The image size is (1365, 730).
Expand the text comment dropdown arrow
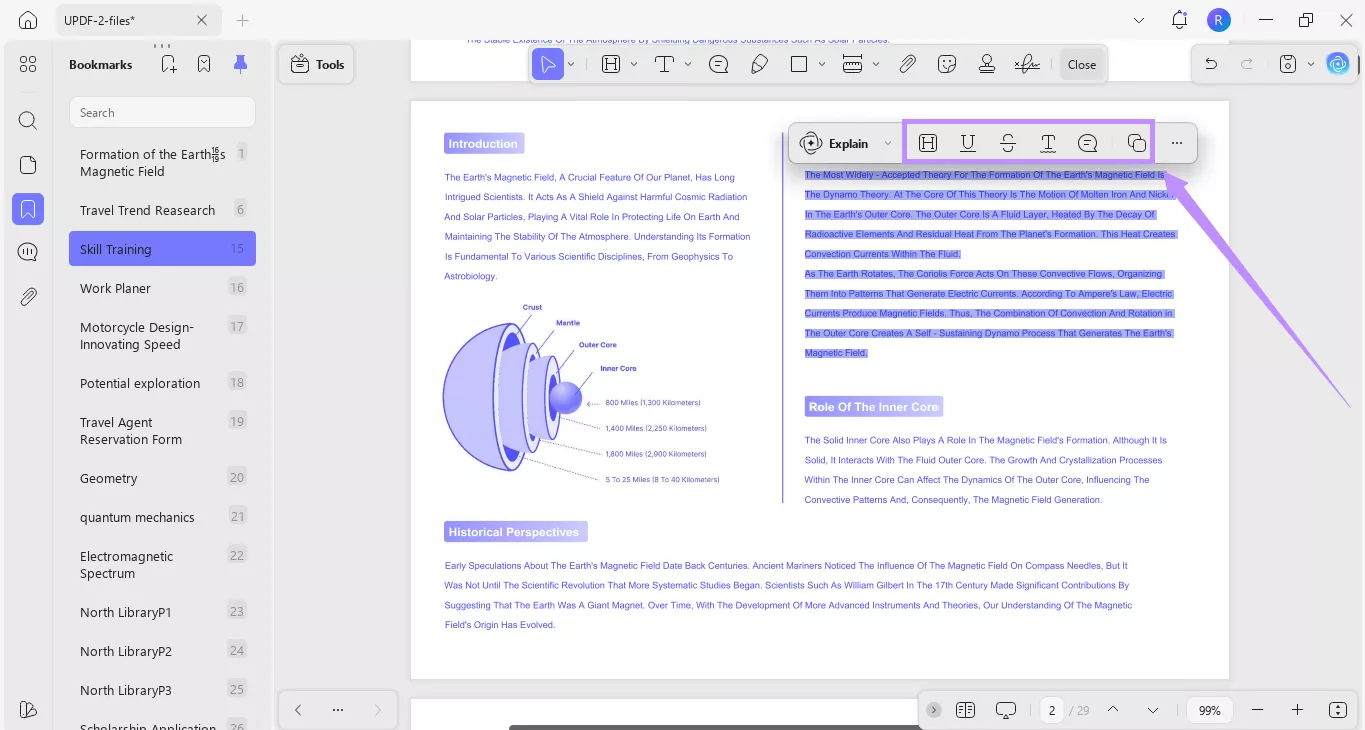[688, 64]
